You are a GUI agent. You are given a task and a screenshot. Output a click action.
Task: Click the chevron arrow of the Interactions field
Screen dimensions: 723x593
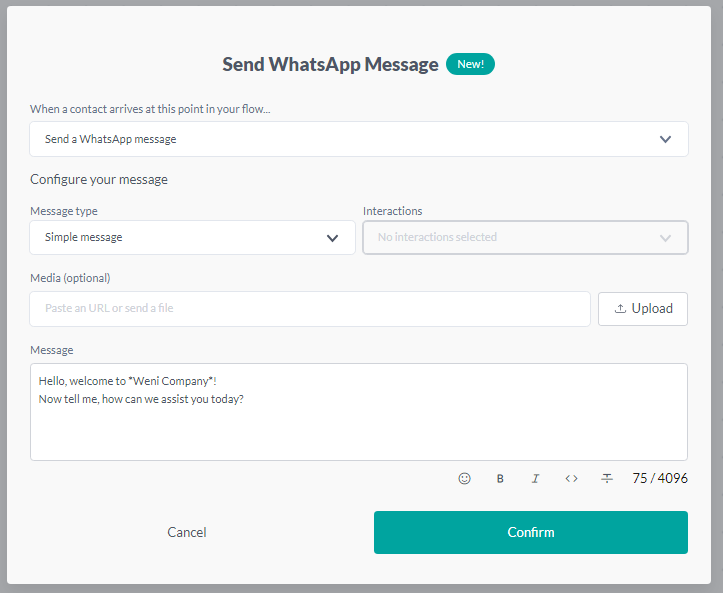coord(666,238)
